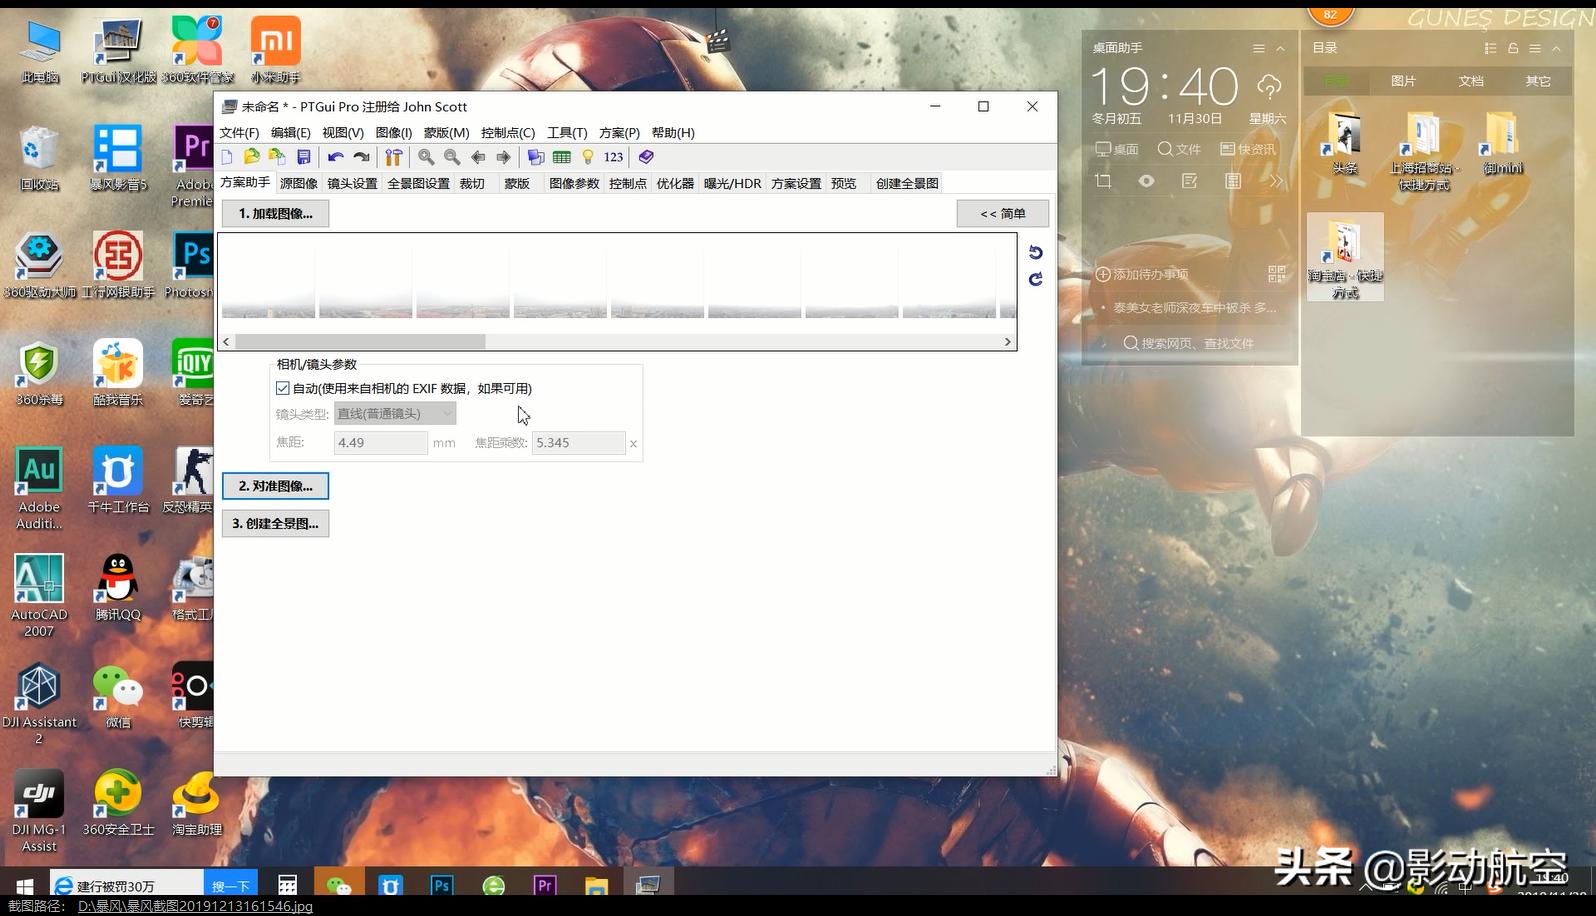The image size is (1596, 916).
Task: Click the 2. 对准图像 button
Action: tap(275, 486)
